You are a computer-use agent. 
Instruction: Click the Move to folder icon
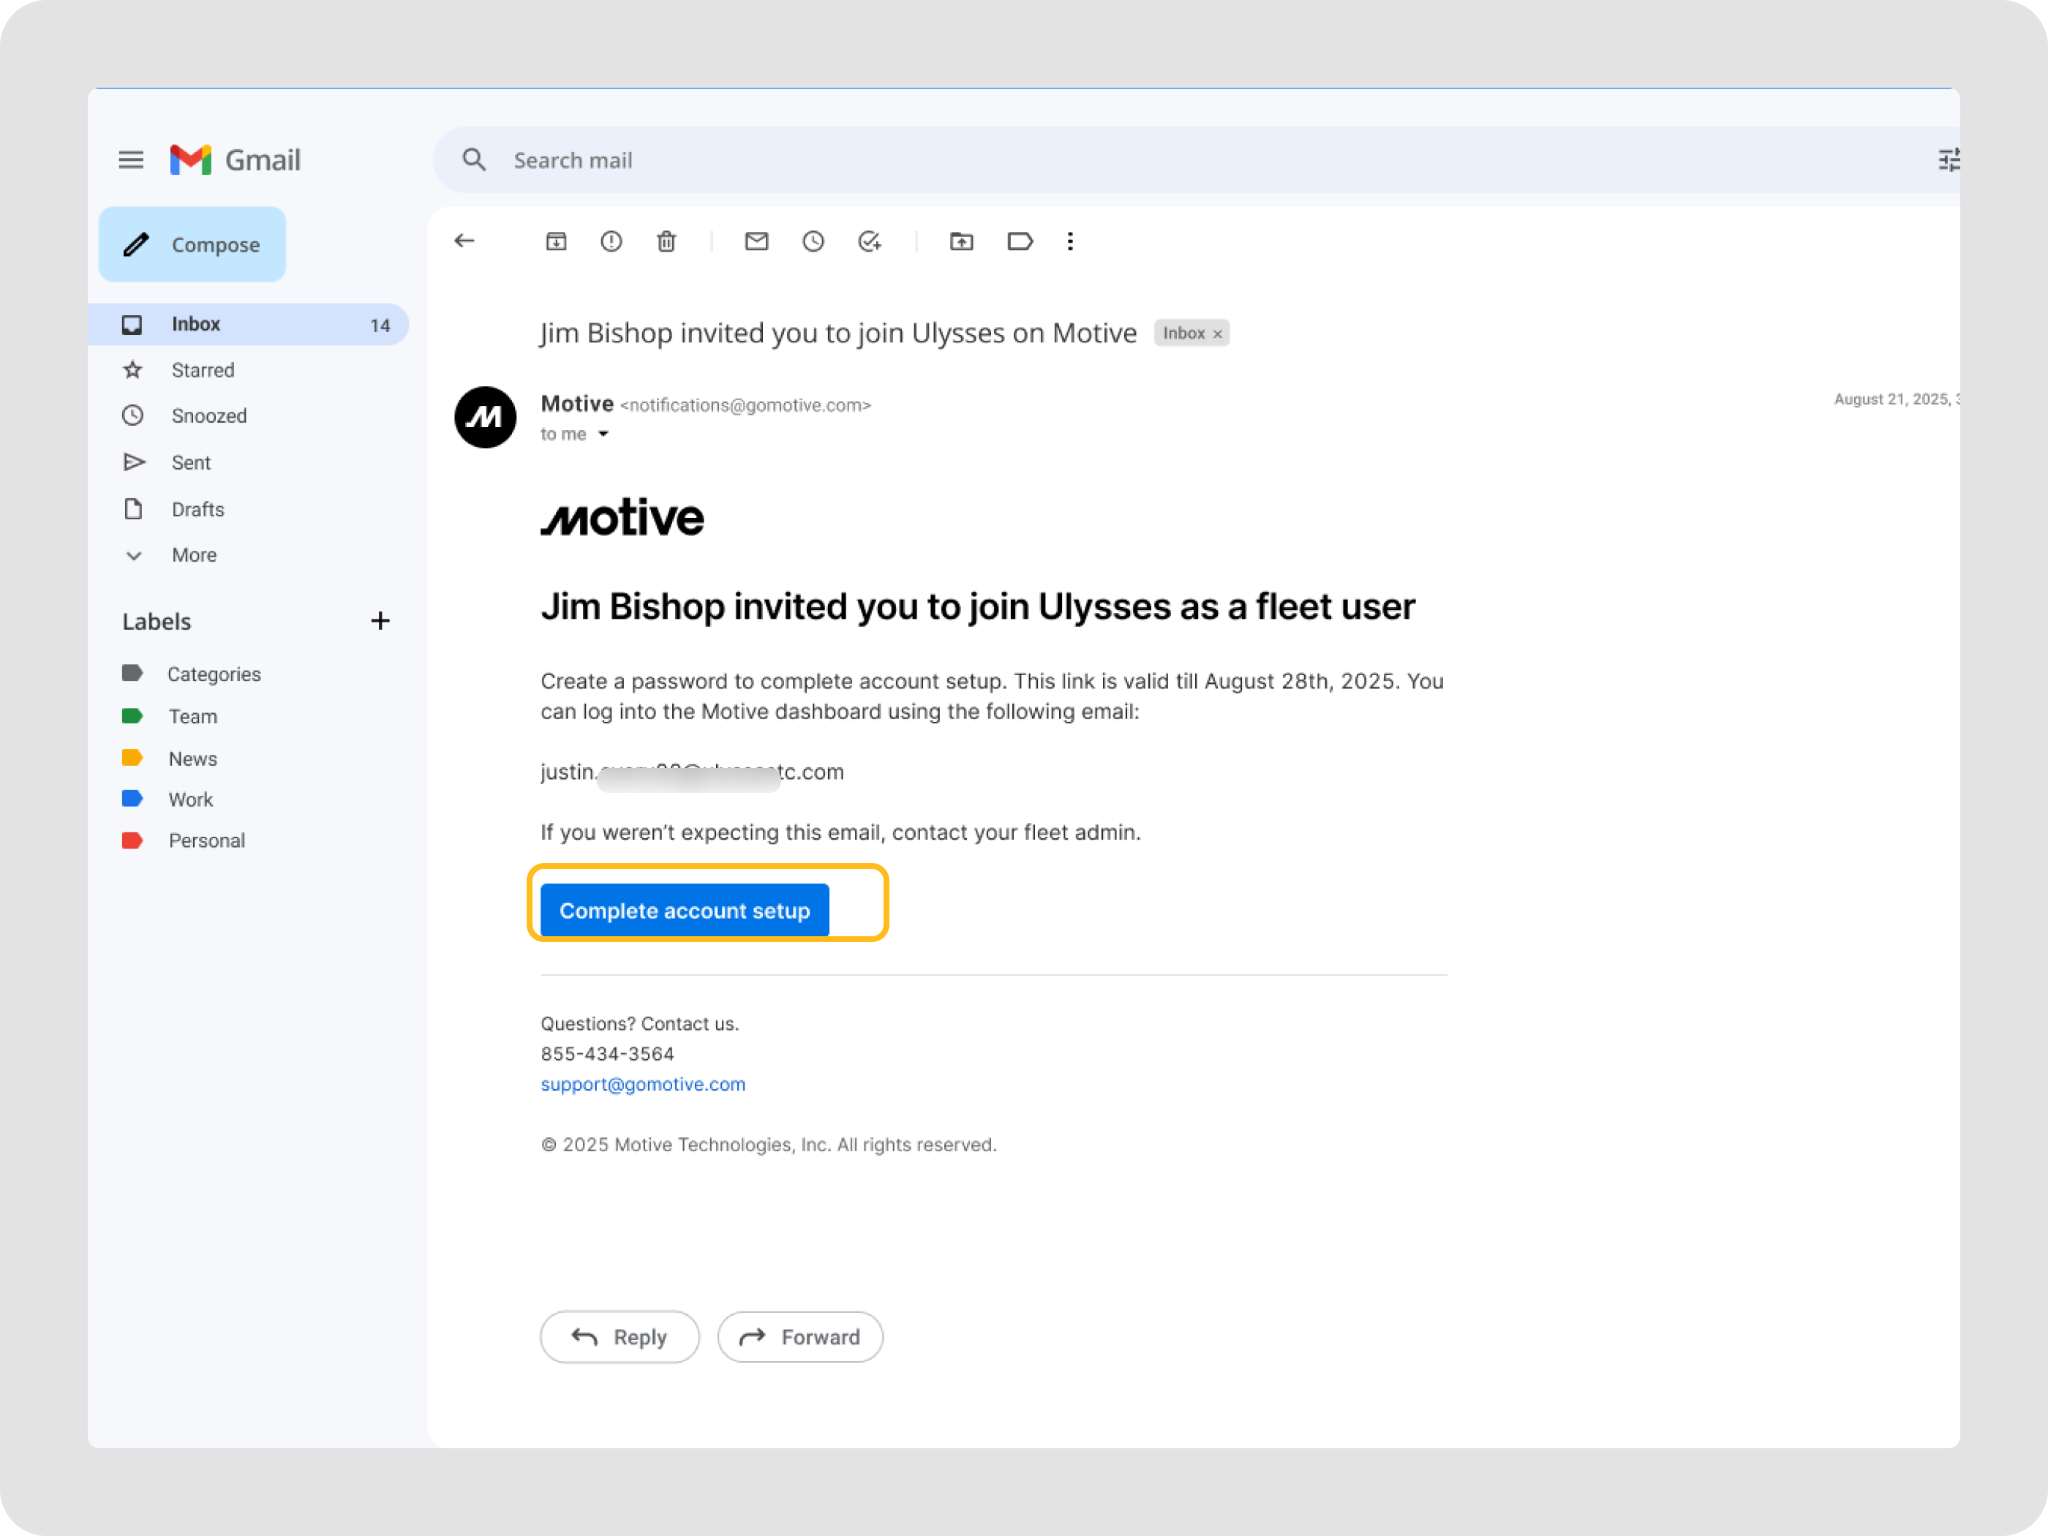click(961, 241)
